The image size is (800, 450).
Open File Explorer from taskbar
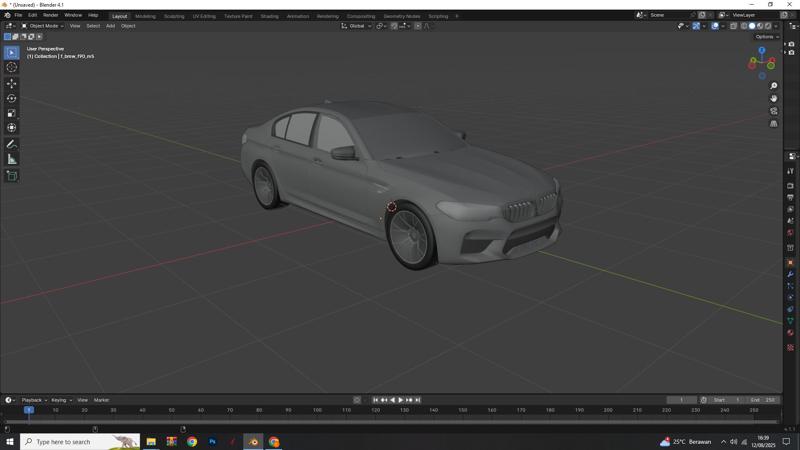pos(151,442)
